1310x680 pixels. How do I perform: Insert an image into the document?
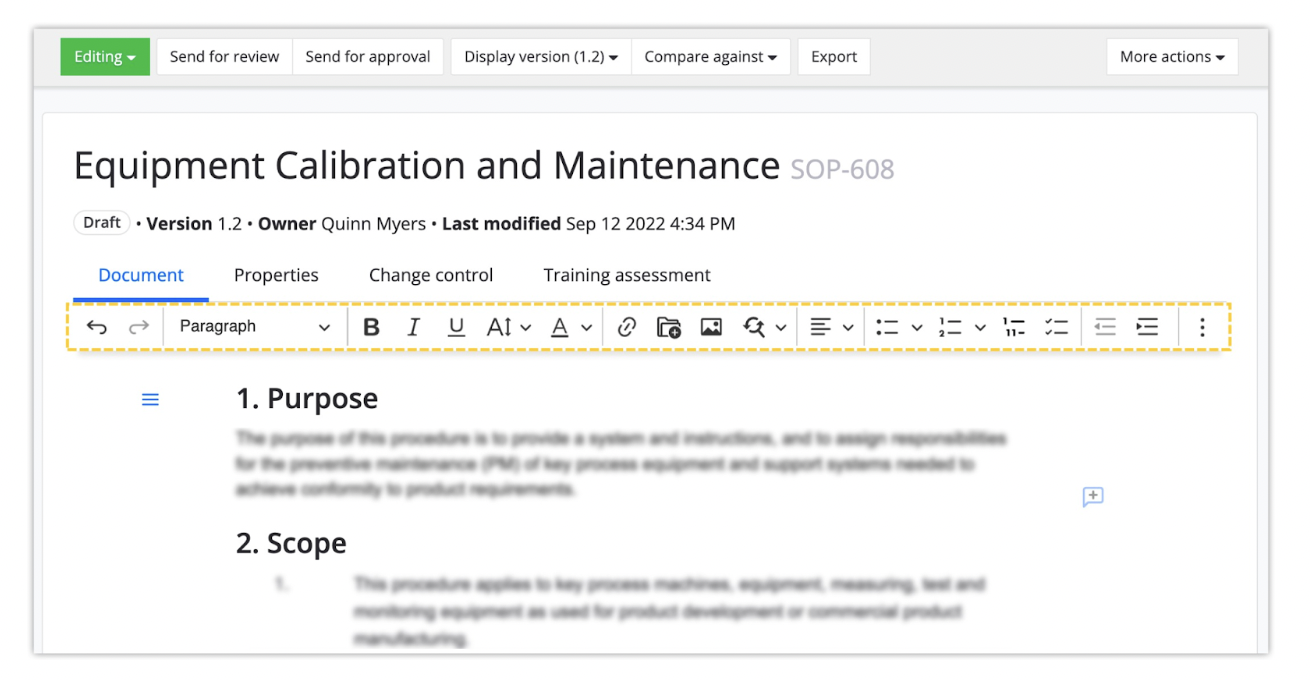[712, 327]
